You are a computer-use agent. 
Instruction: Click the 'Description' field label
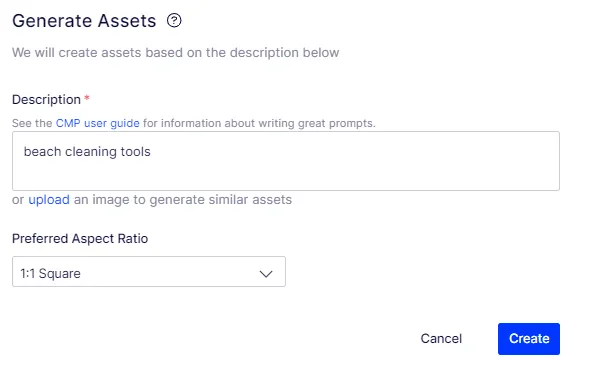point(46,99)
